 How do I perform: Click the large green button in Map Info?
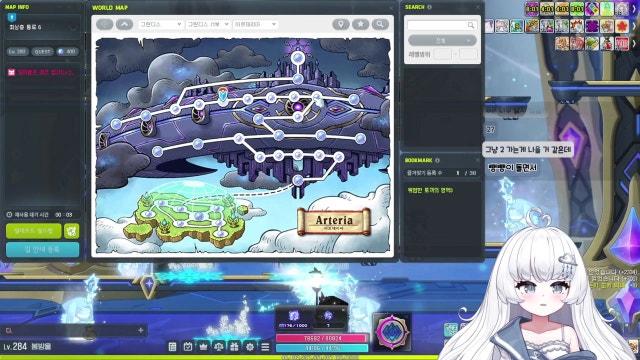34,231
